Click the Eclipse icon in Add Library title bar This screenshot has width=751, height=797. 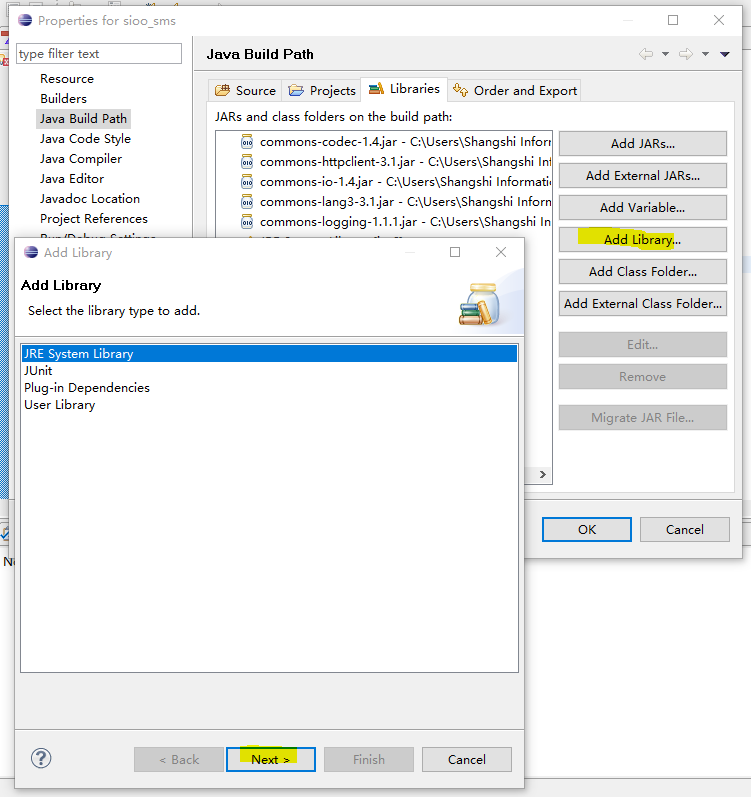pos(31,252)
